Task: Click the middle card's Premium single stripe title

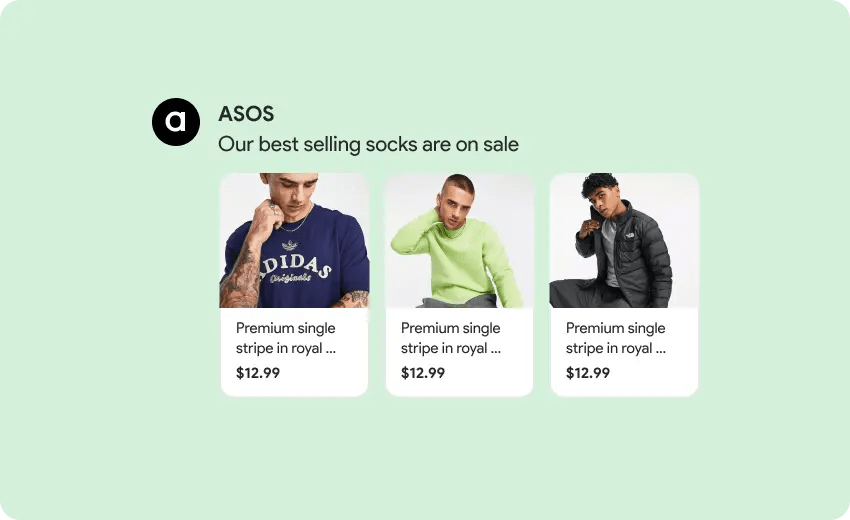Action: [451, 338]
